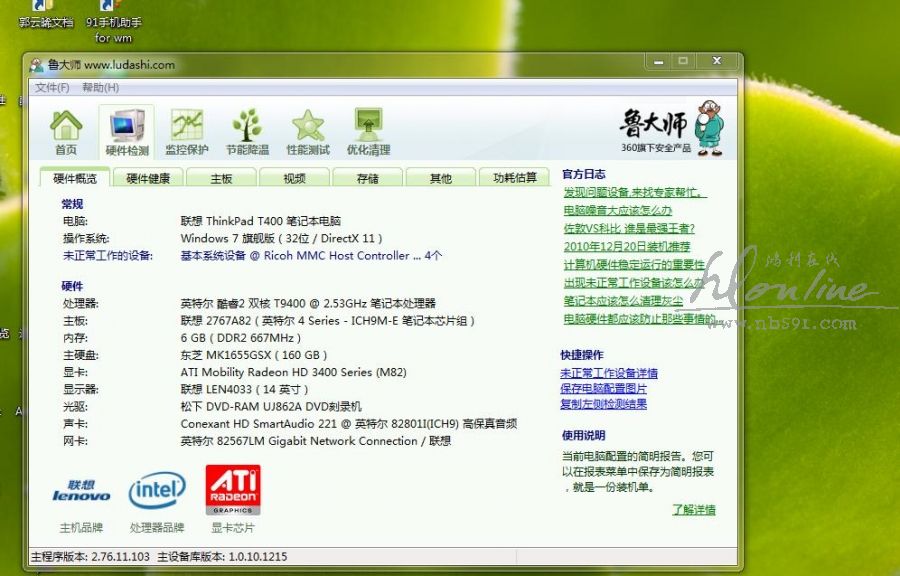Open link 出现未正常工作设备该怎么办
Screen dimensions: 900x576
tap(633, 283)
